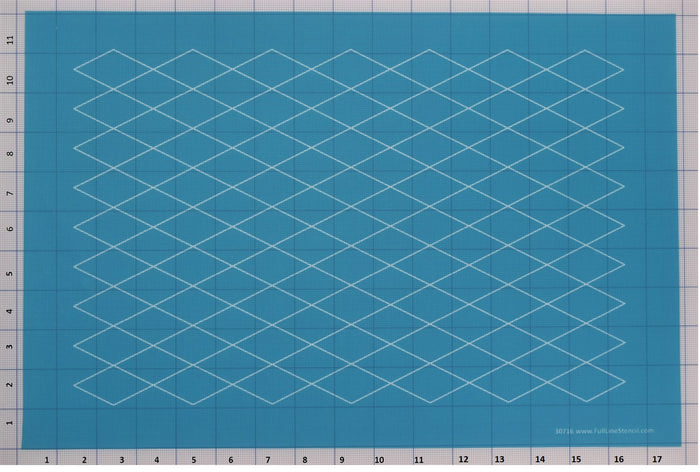Click number 3 on the left ruler

click(x=10, y=348)
